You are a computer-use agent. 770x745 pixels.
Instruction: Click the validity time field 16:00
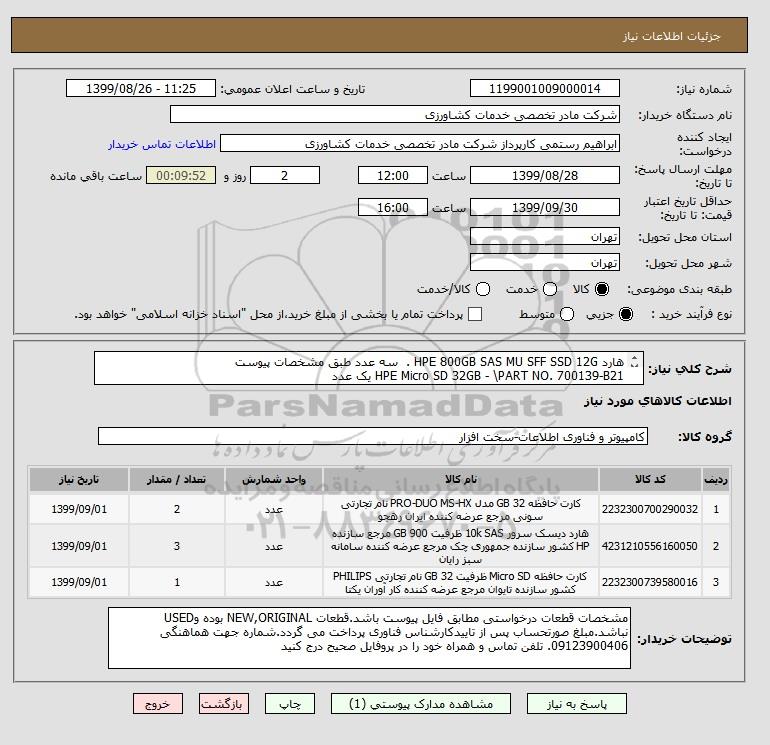[x=392, y=207]
